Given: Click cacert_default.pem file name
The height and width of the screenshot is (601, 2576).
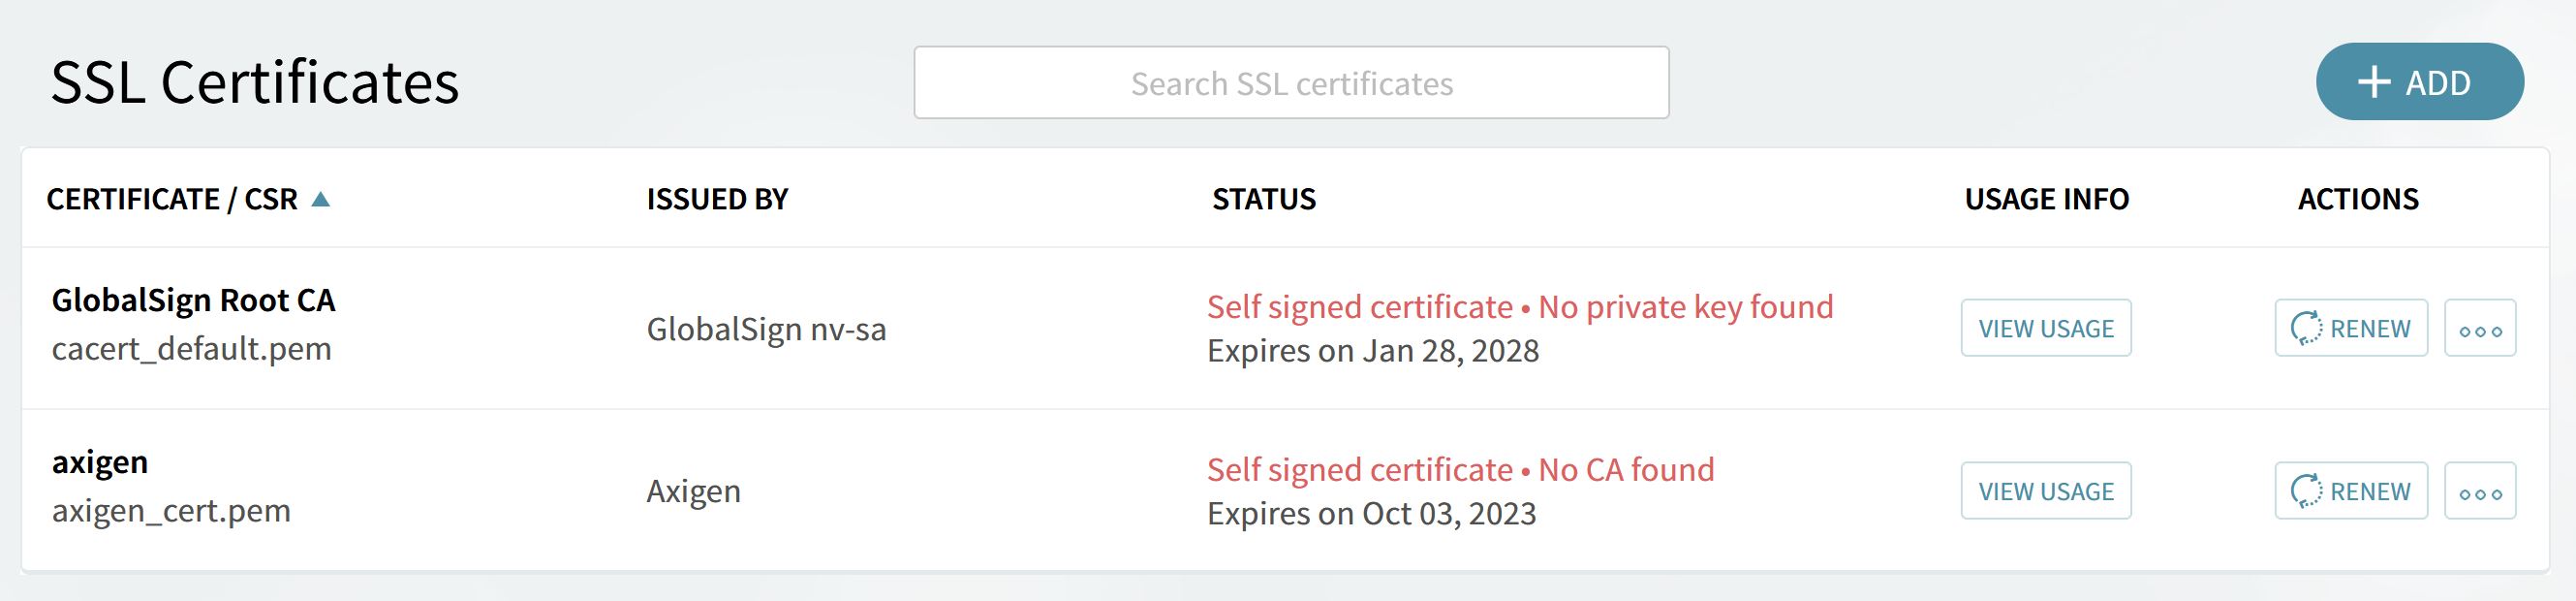Looking at the screenshot, I should click(x=191, y=349).
